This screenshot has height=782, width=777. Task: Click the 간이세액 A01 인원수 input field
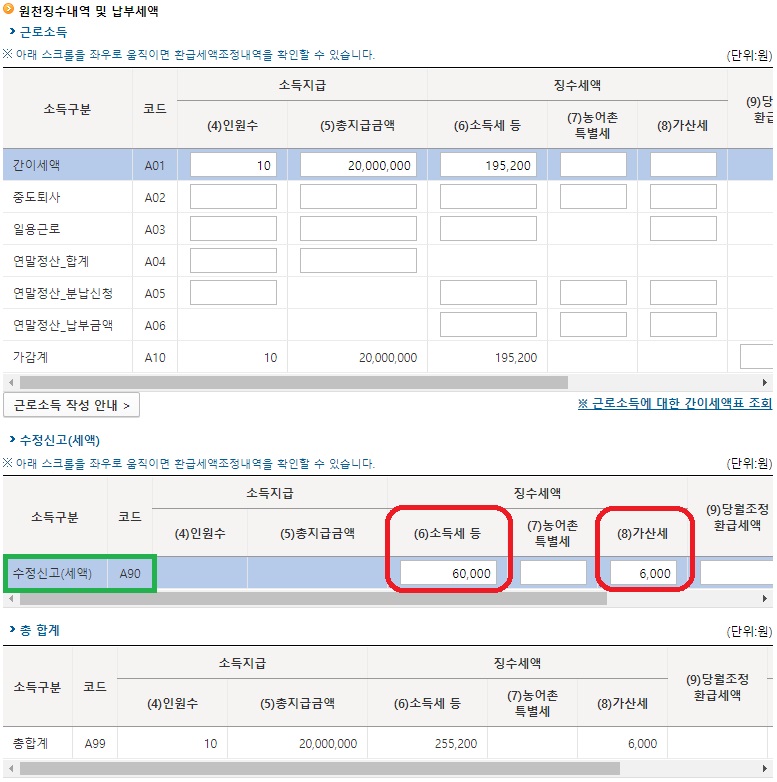pyautogui.click(x=233, y=165)
